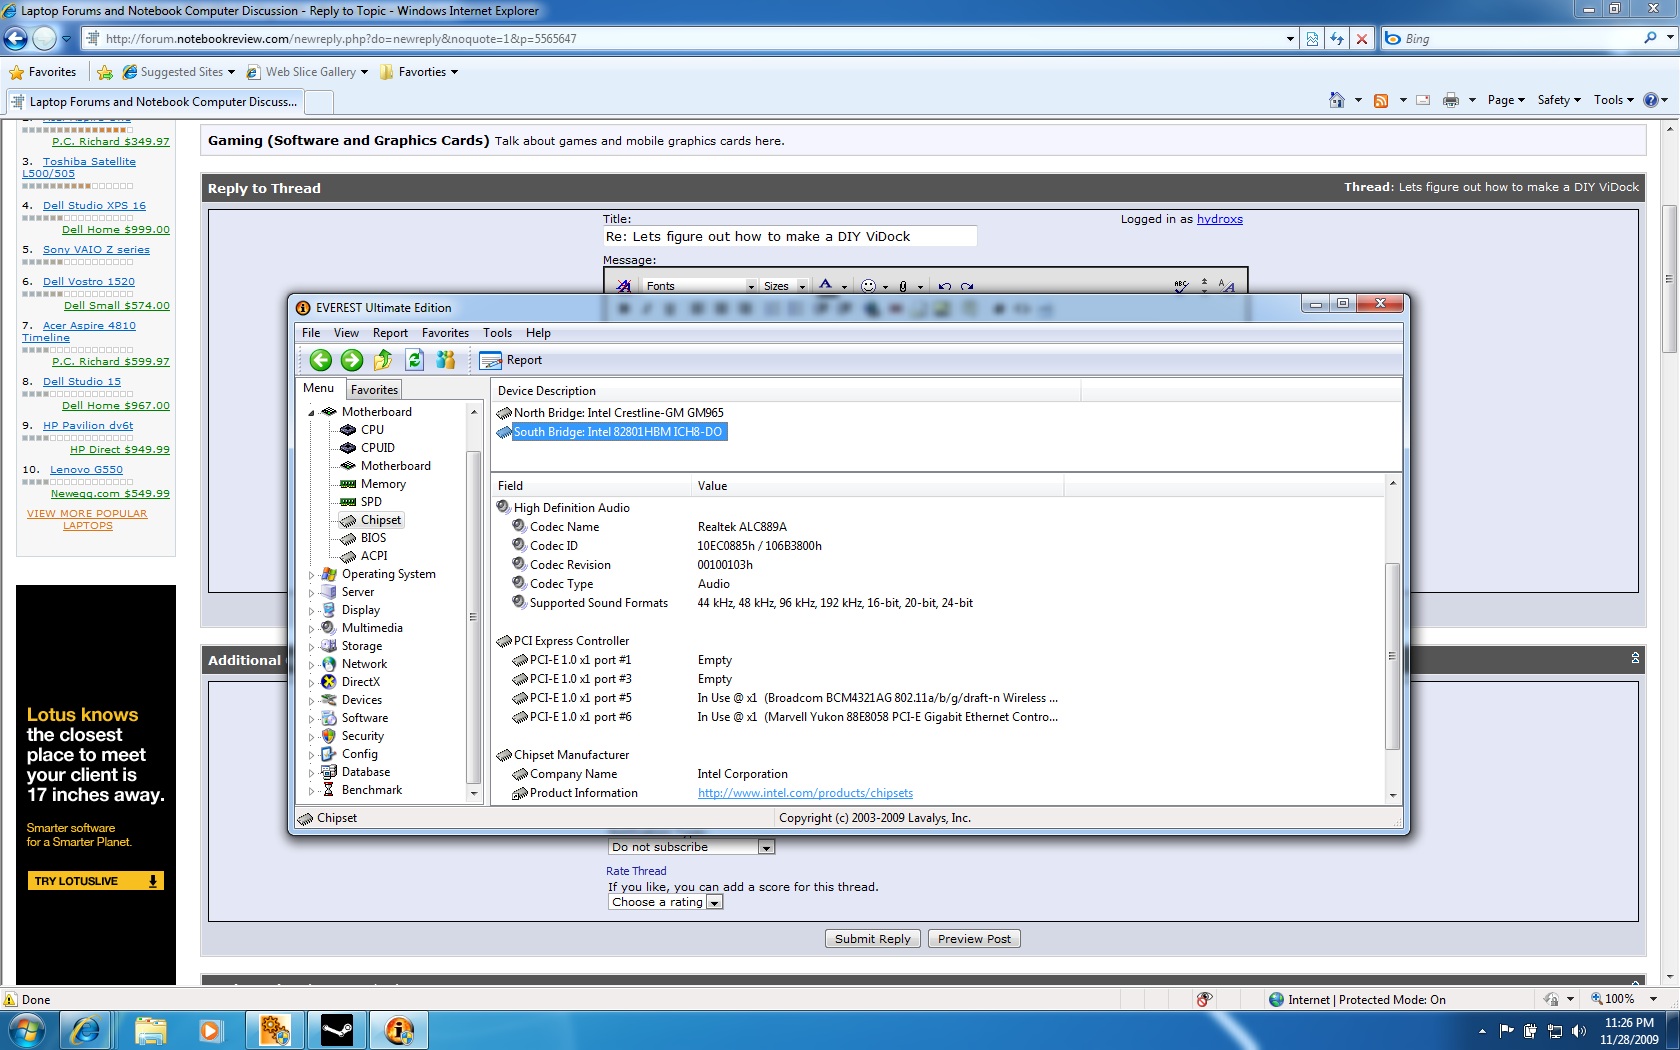The image size is (1680, 1050).
Task: Click the EVEREST taskbar icon
Action: point(399,1030)
